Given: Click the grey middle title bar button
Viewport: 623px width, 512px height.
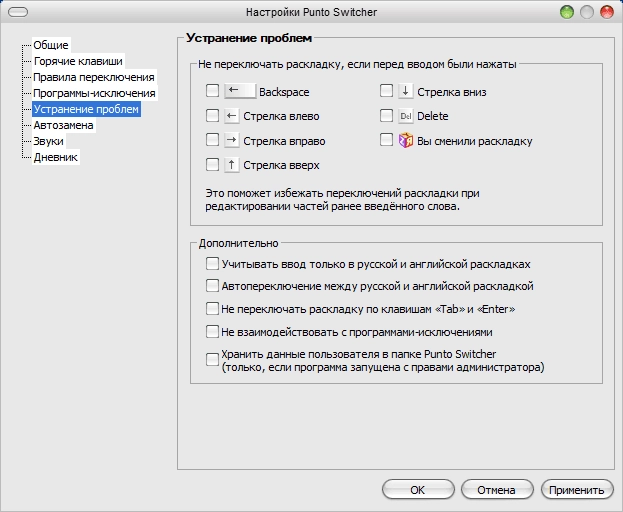Looking at the screenshot, I should tap(587, 12).
